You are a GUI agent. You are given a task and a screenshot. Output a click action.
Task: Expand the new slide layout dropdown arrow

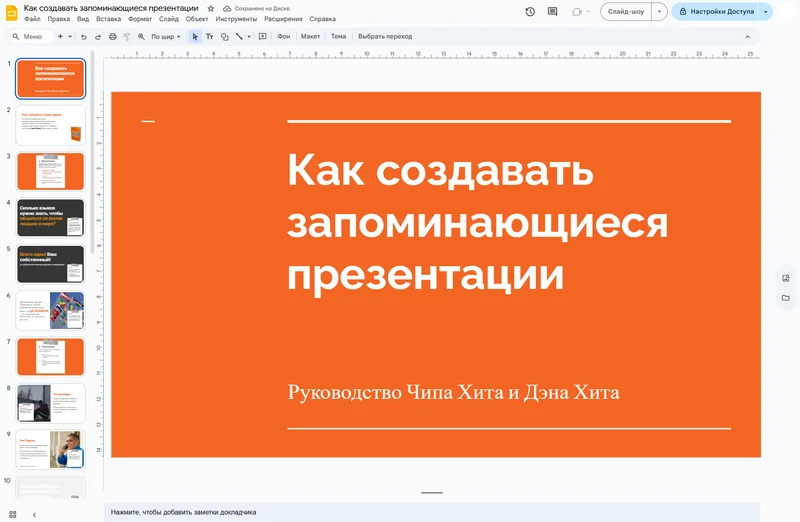coord(70,37)
